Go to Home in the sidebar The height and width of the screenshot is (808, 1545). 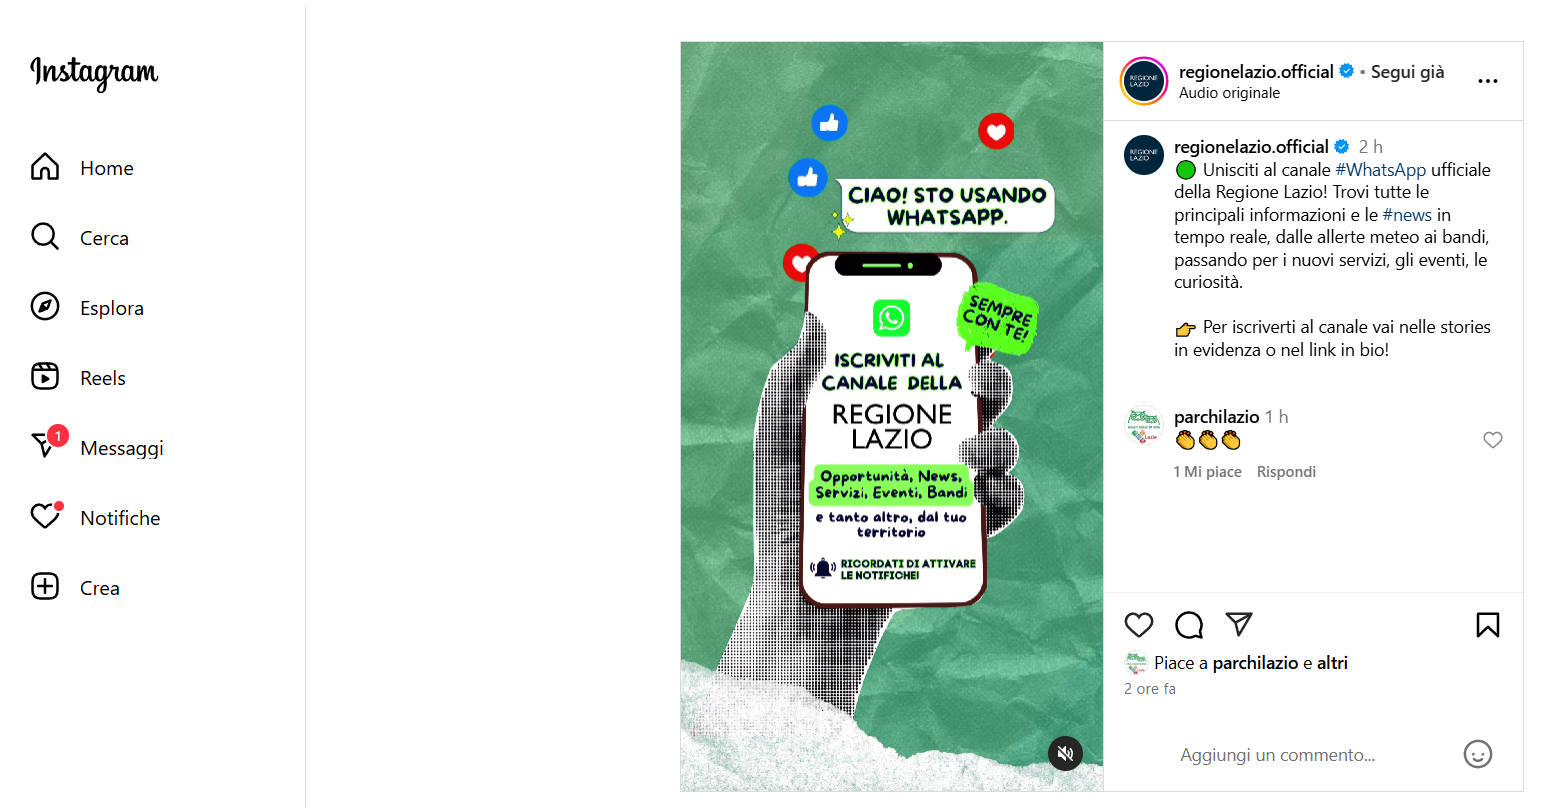click(82, 168)
